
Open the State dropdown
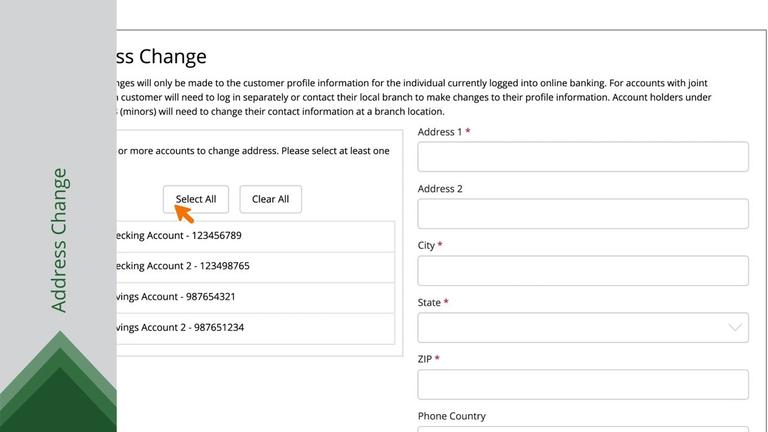click(x=583, y=327)
